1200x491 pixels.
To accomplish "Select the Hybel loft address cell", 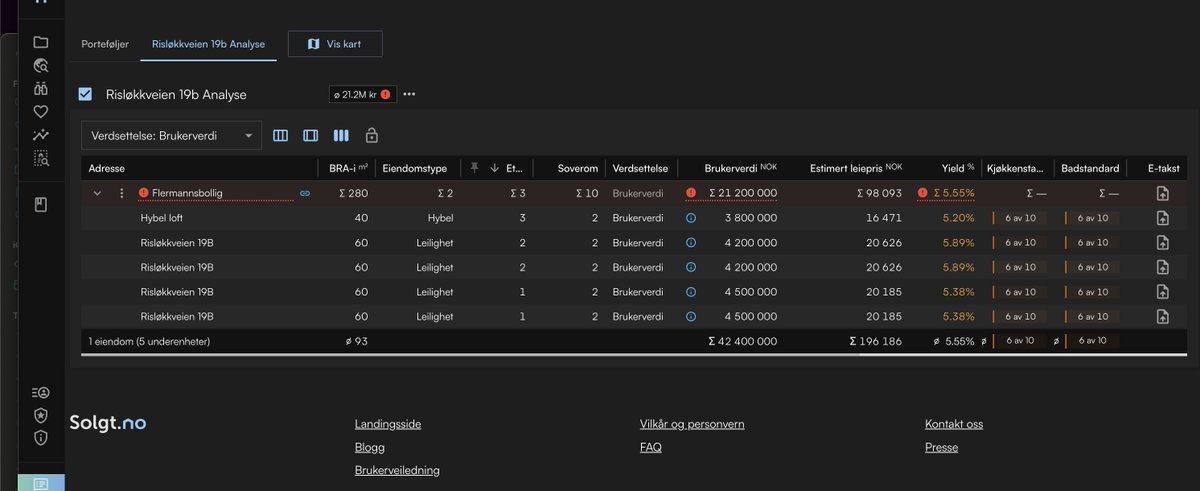I will (162, 217).
